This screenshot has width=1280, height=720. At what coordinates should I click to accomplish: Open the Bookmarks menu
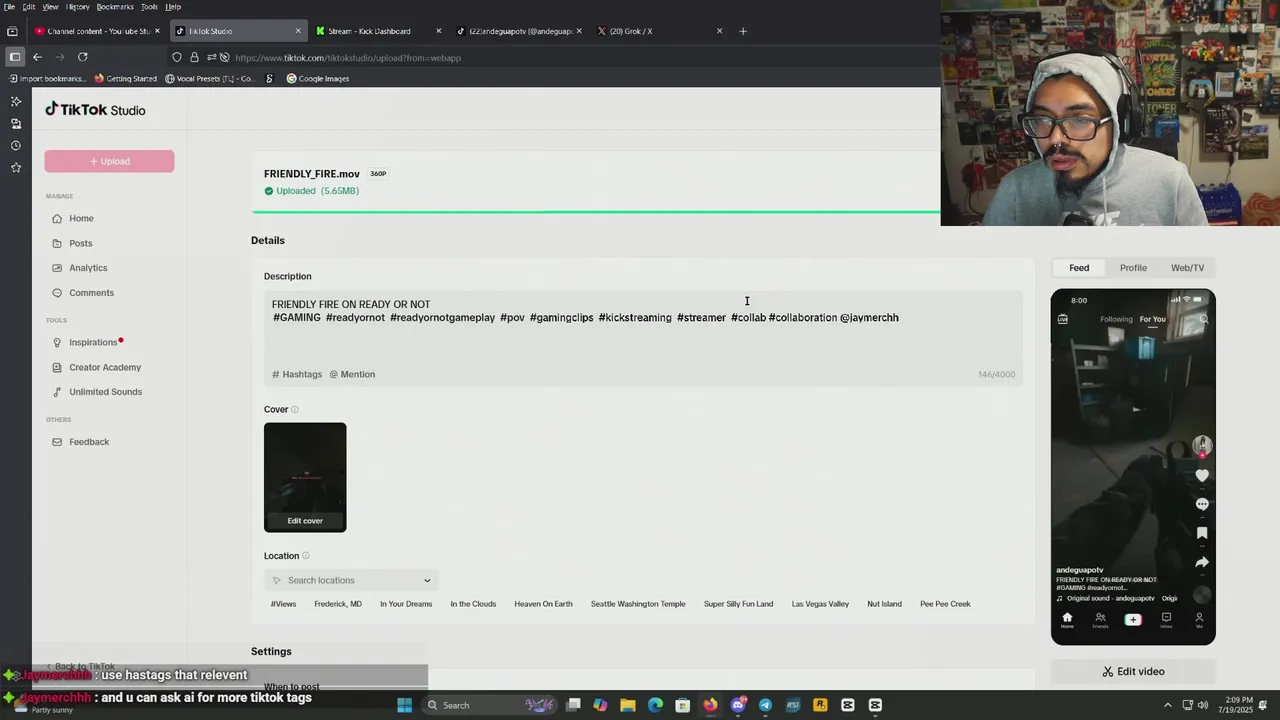pos(115,7)
